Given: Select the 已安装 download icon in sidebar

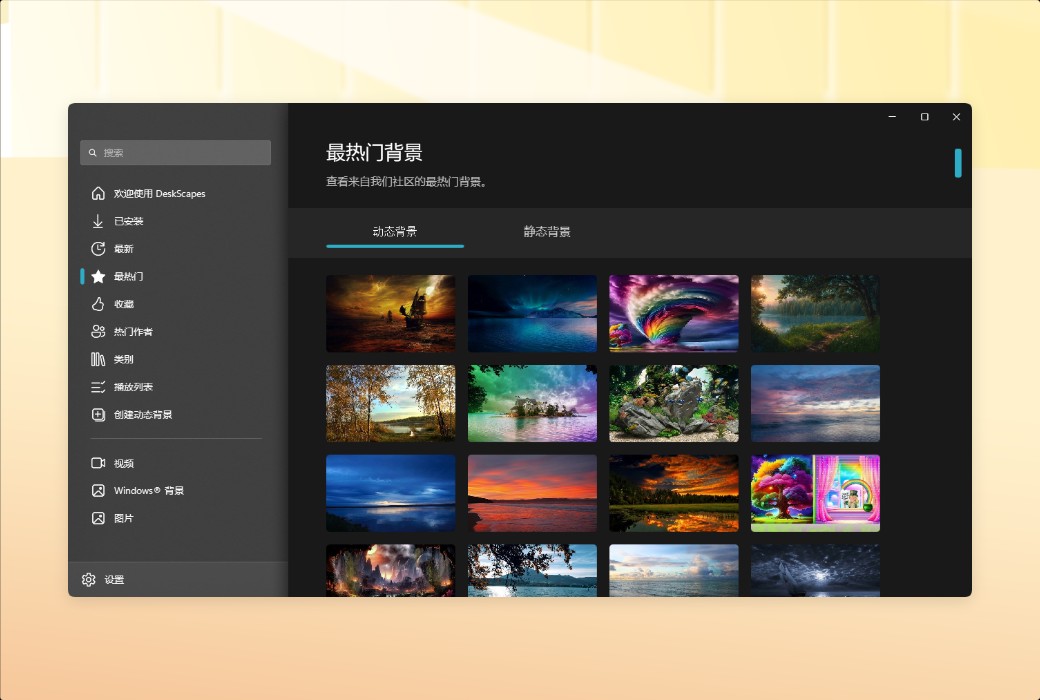Looking at the screenshot, I should [x=97, y=221].
